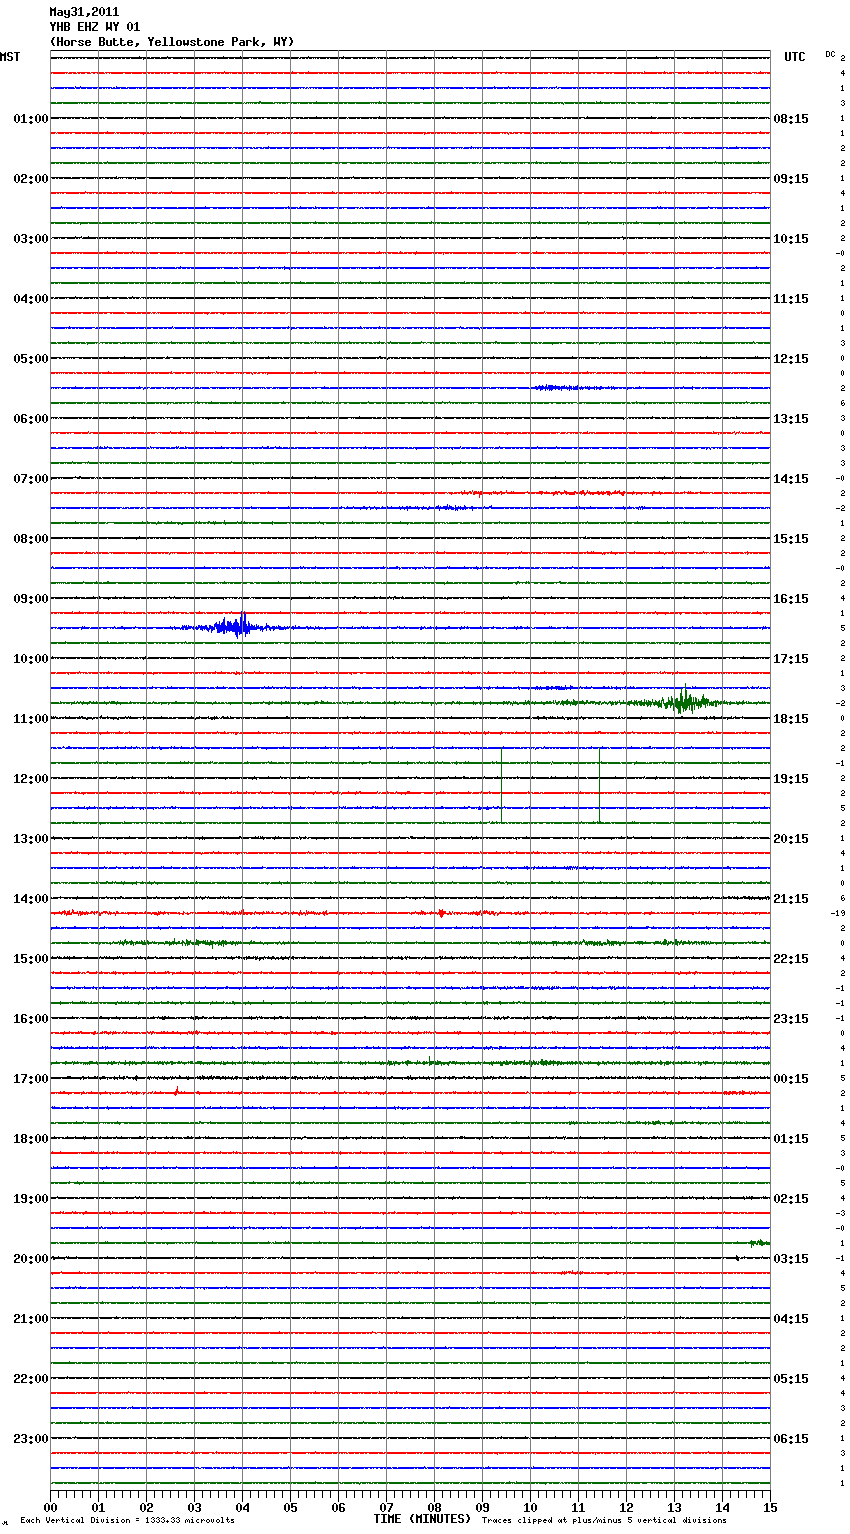Image resolution: width=850 pixels, height=1534 pixels.
Task: Click the "UTC" time zone header
Action: pyautogui.click(x=795, y=57)
